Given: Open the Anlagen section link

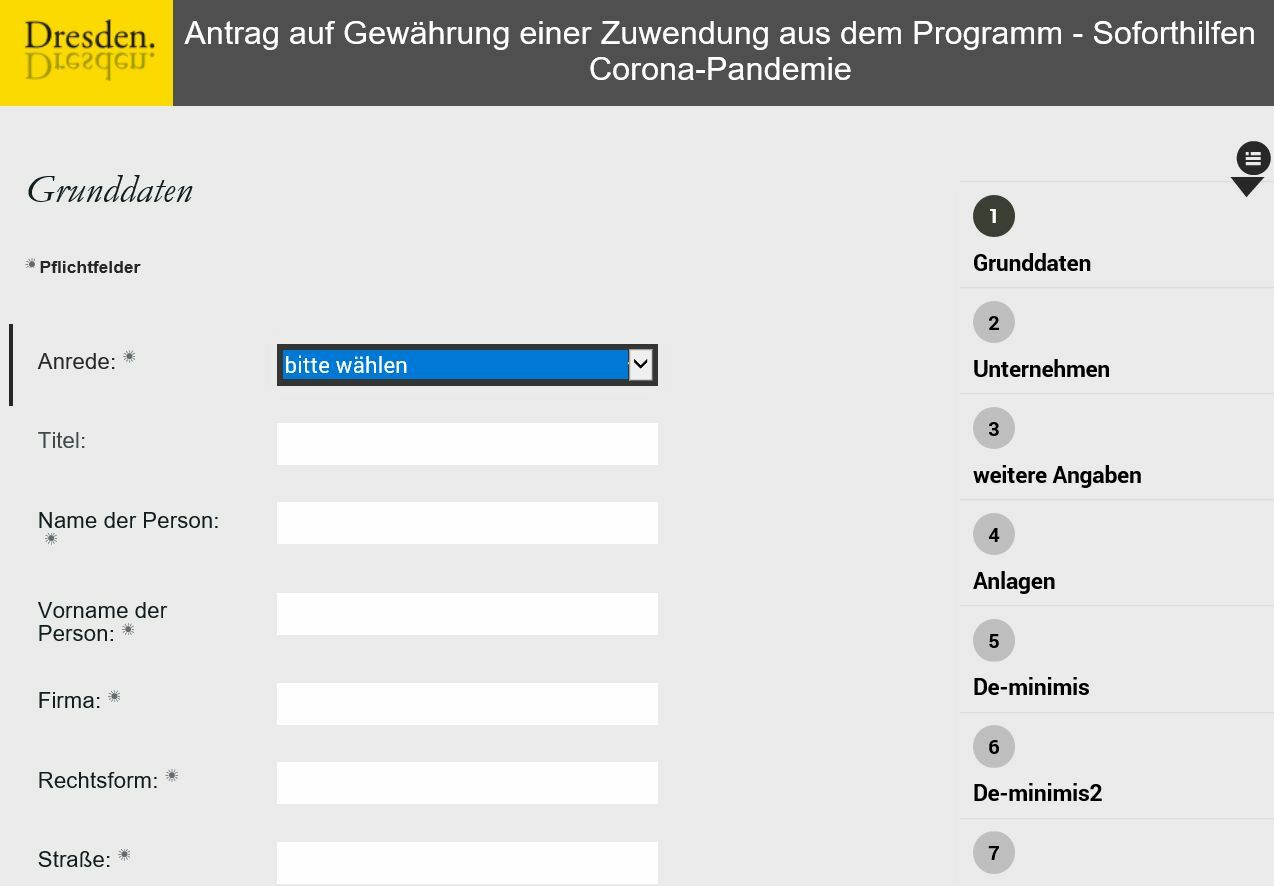Looking at the screenshot, I should click(x=1014, y=581).
